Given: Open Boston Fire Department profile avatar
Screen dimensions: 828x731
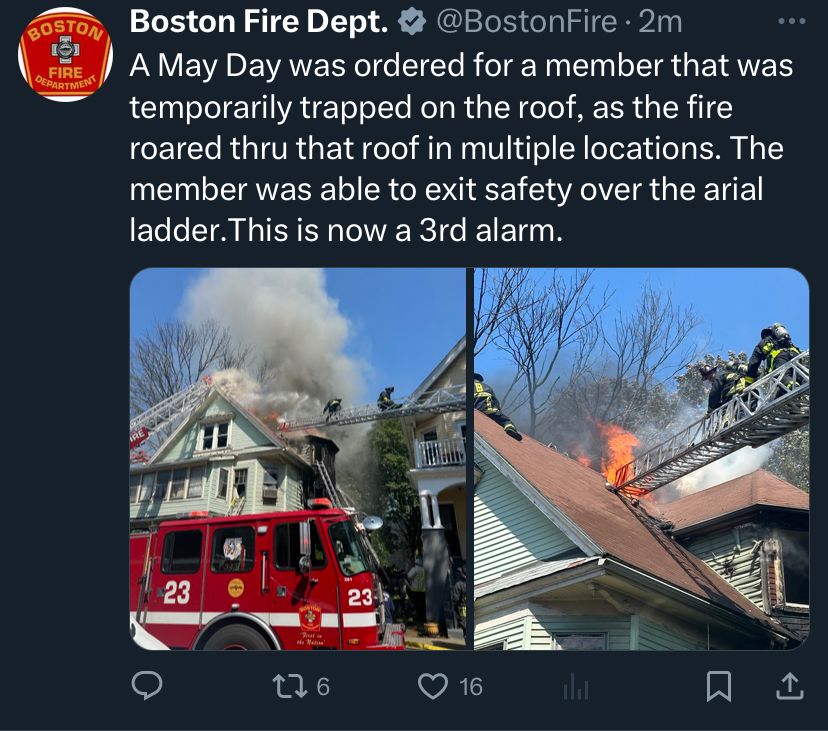Looking at the screenshot, I should (x=65, y=54).
